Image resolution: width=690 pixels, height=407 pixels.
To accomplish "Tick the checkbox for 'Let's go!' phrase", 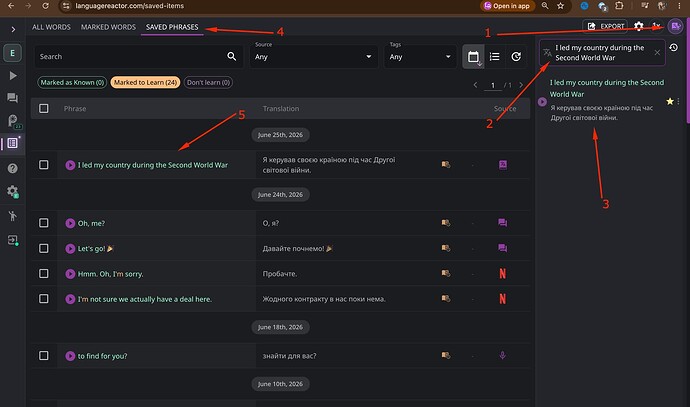I will pyautogui.click(x=44, y=248).
